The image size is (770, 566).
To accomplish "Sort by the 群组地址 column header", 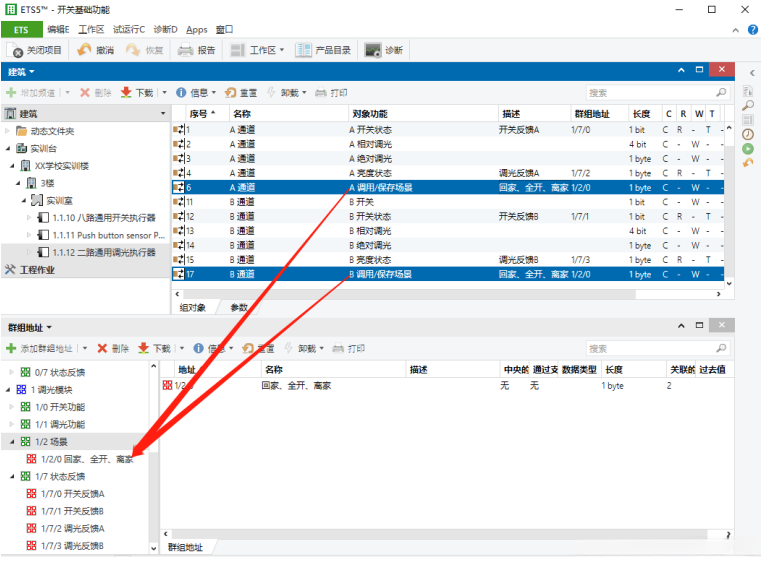I will click(599, 113).
